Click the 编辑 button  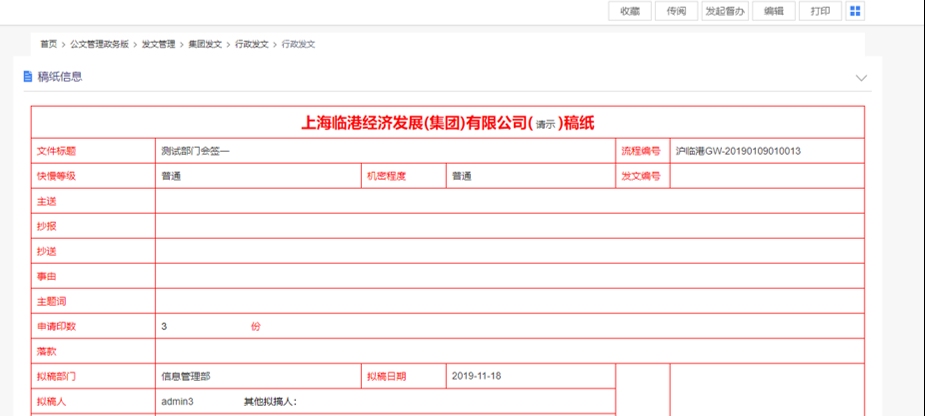tap(773, 11)
